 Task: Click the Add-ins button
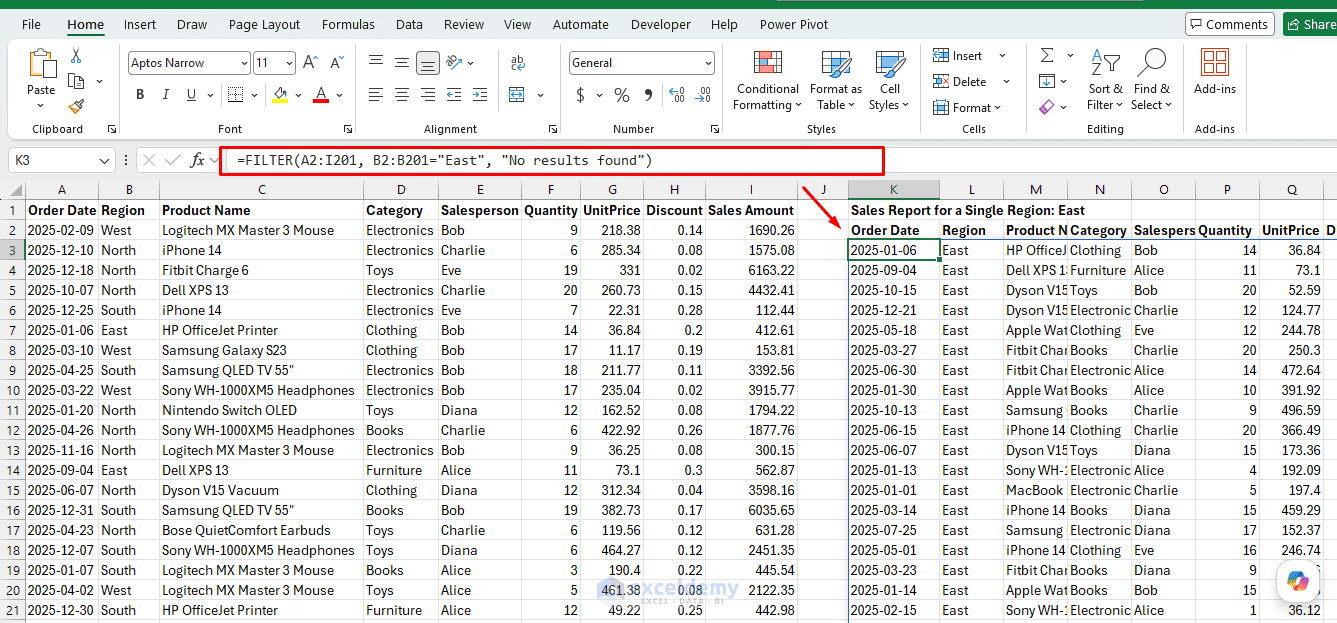[1215, 72]
